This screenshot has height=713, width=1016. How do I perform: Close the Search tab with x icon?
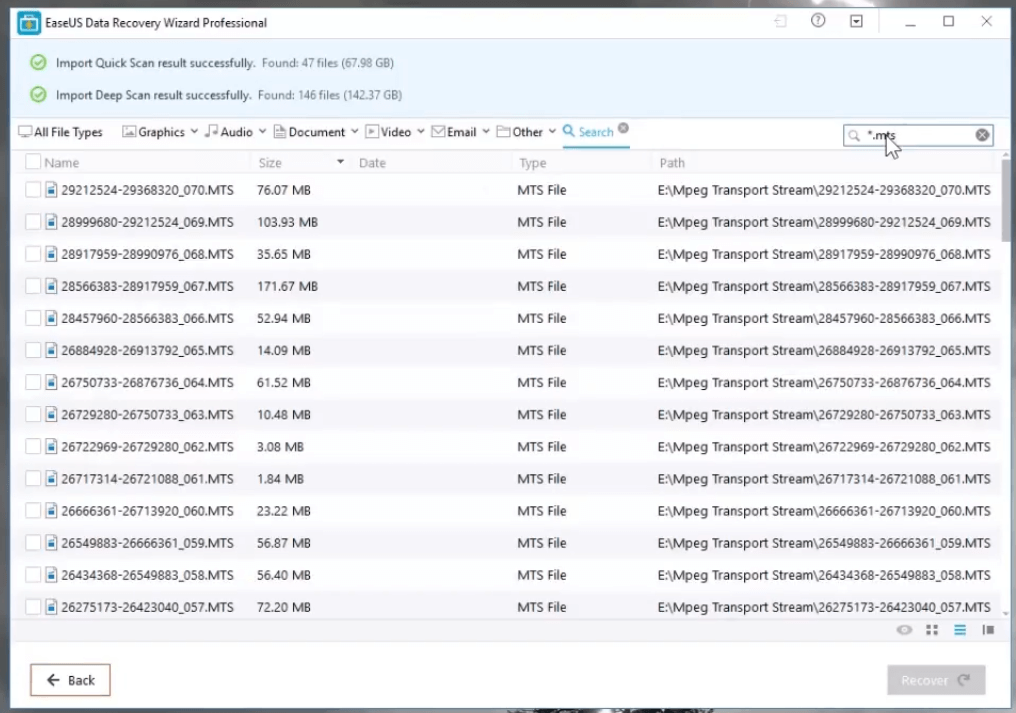(x=623, y=128)
